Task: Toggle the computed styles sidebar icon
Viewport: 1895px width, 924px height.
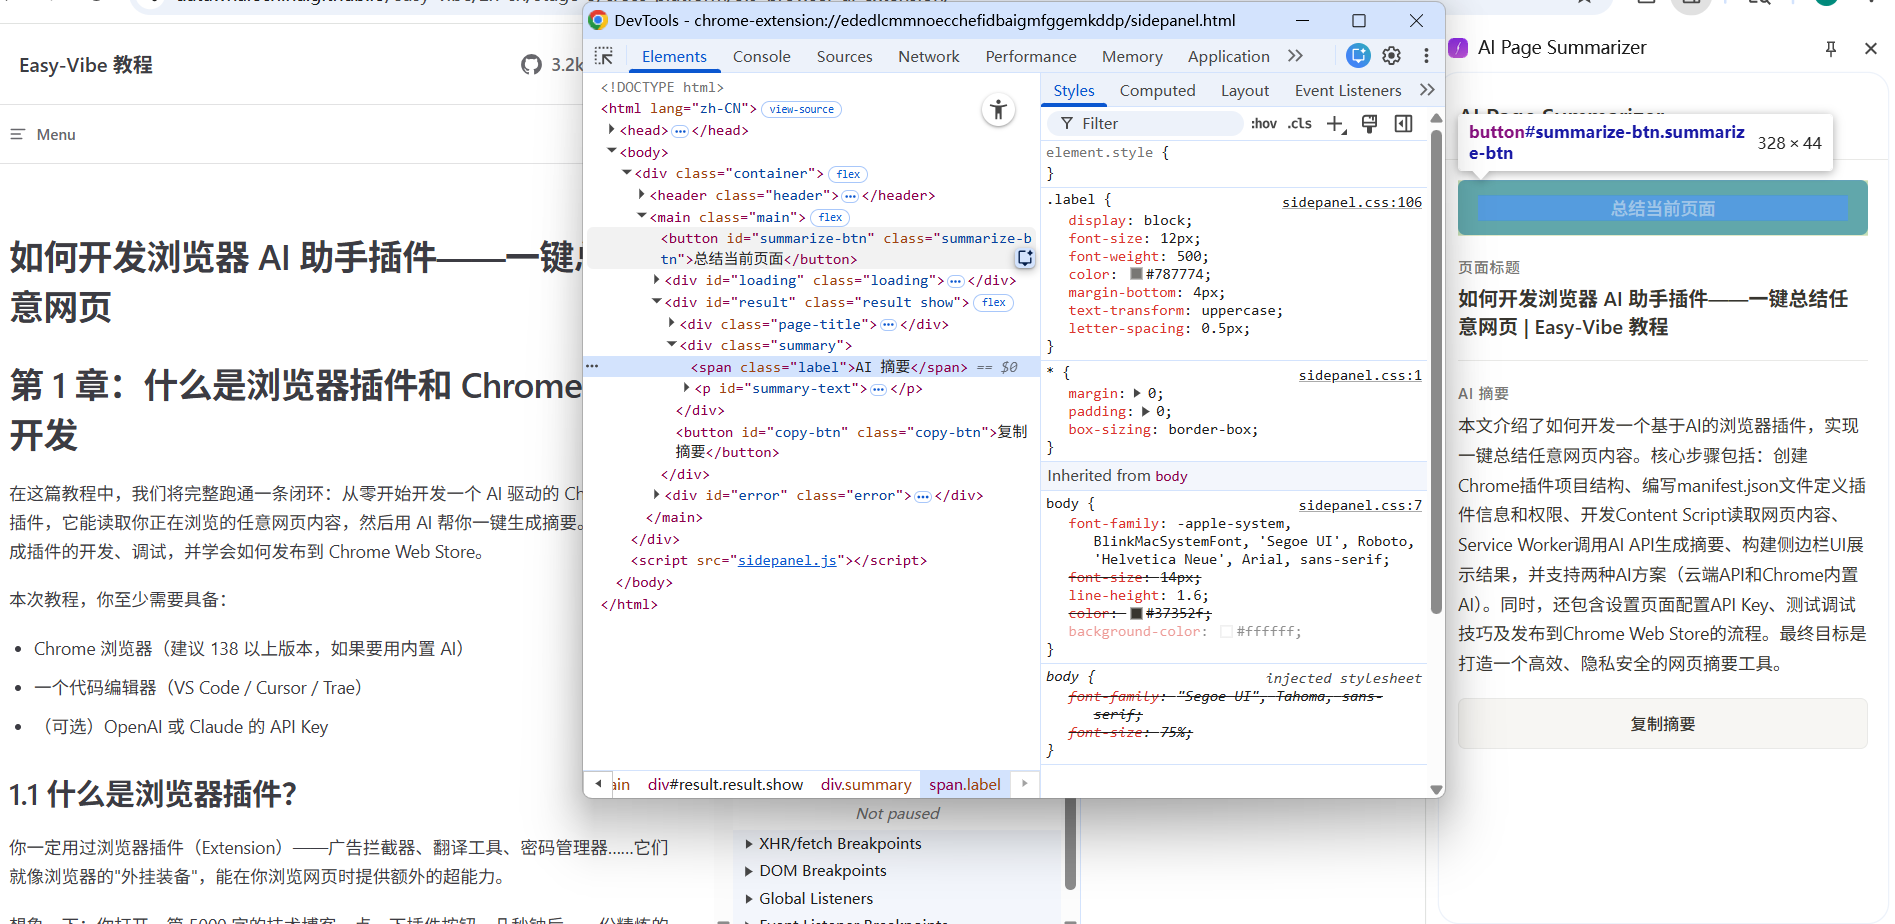Action: [1403, 123]
